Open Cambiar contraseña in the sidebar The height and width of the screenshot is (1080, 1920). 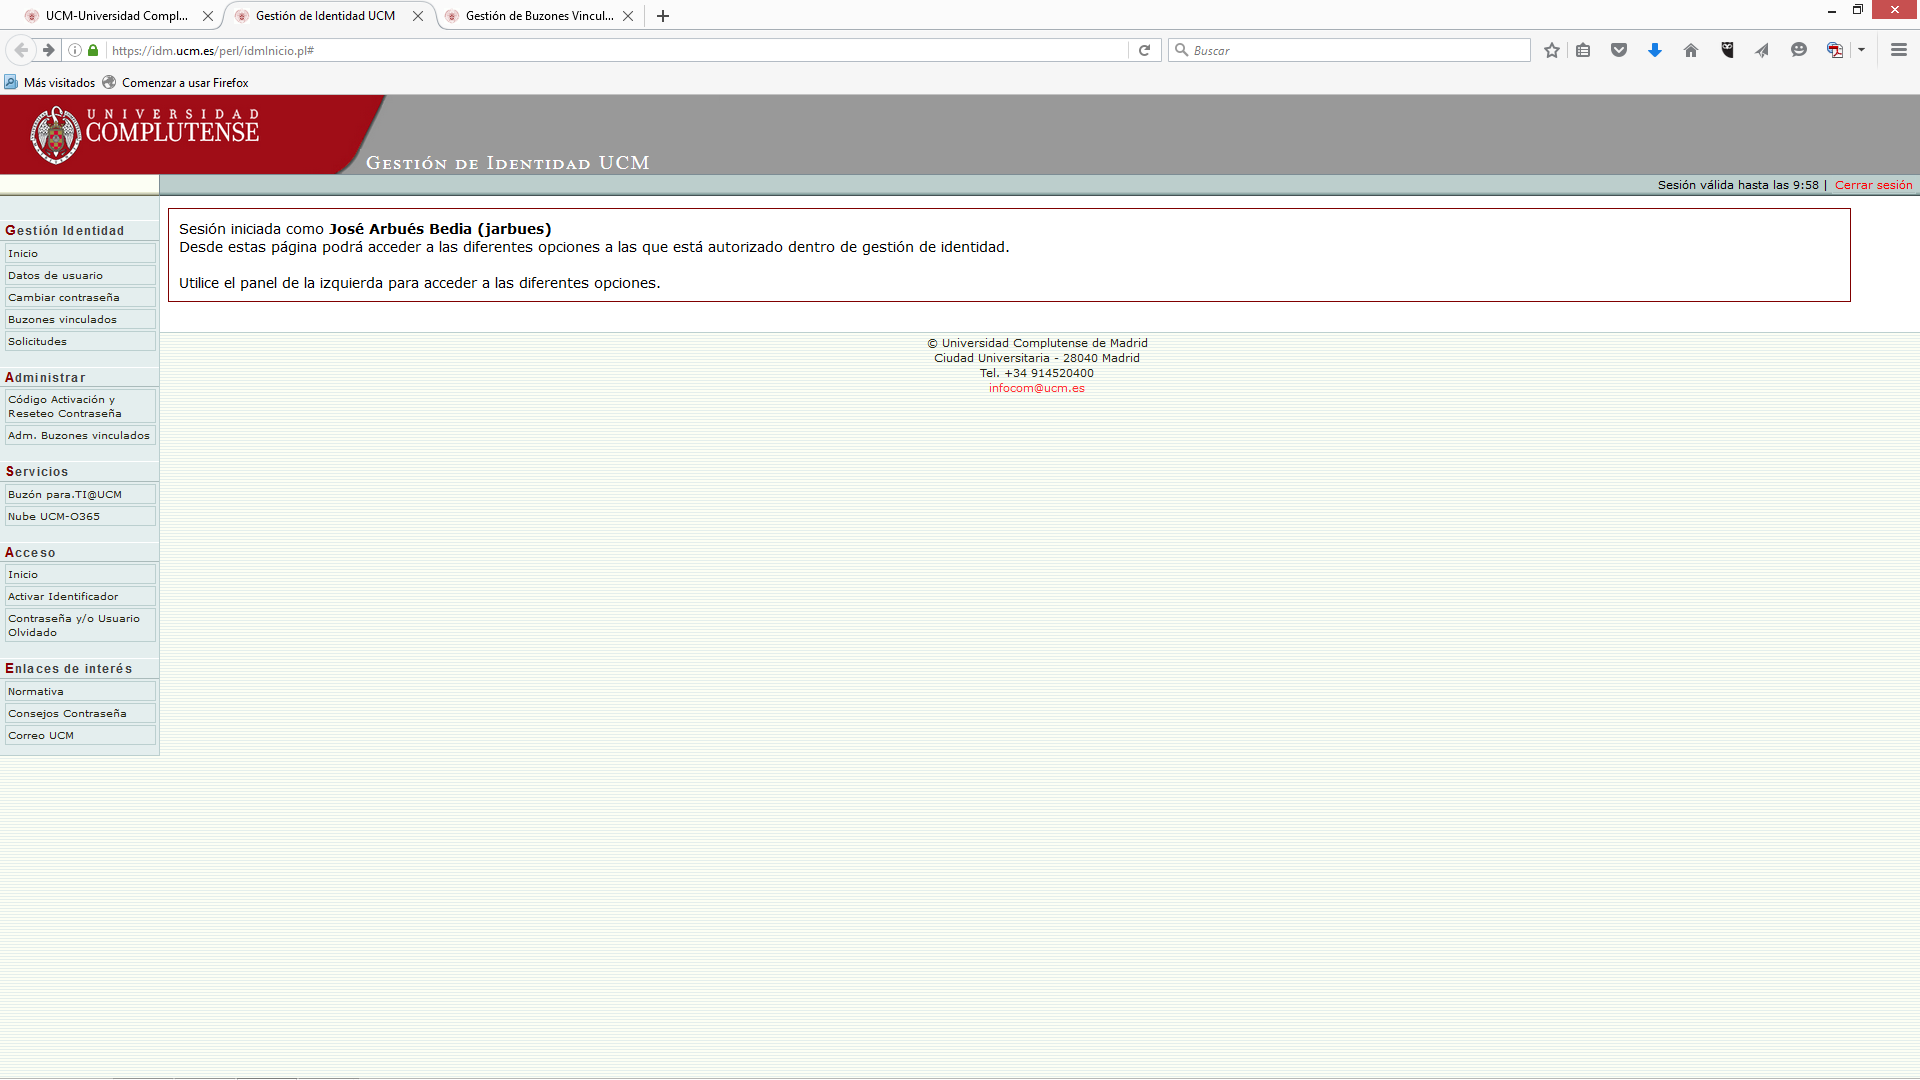tap(64, 298)
